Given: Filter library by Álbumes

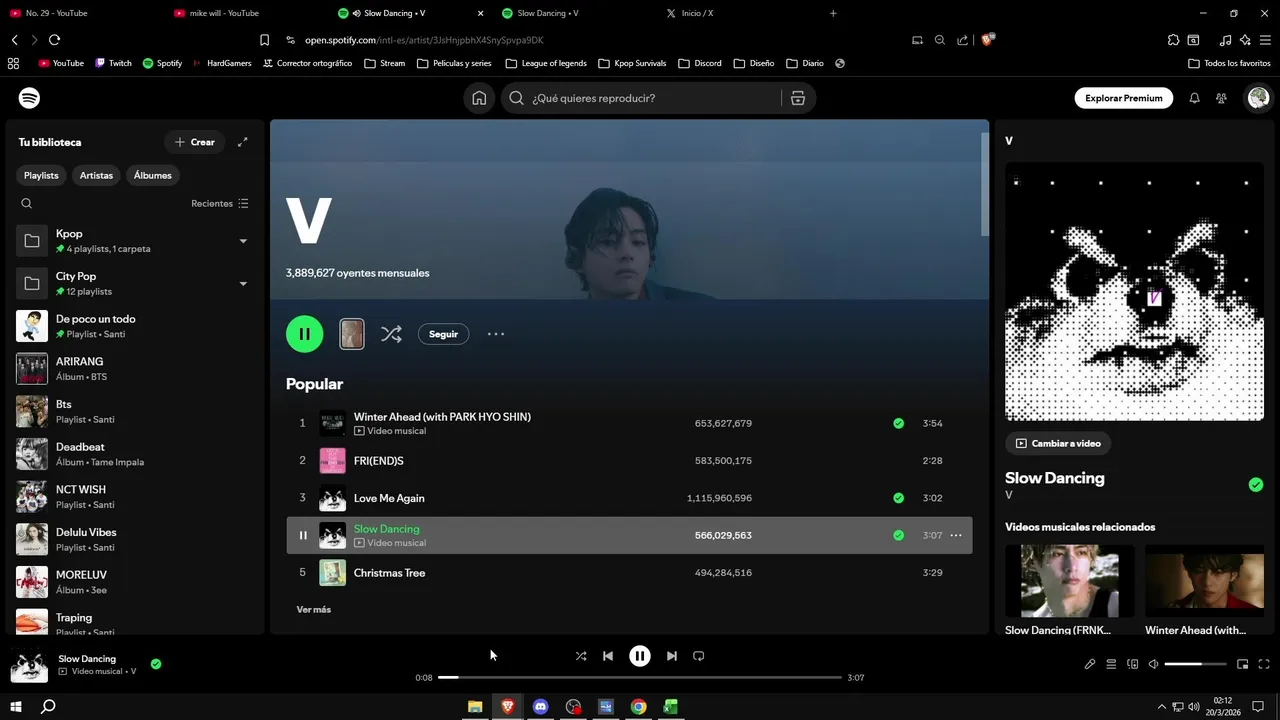Looking at the screenshot, I should (153, 175).
